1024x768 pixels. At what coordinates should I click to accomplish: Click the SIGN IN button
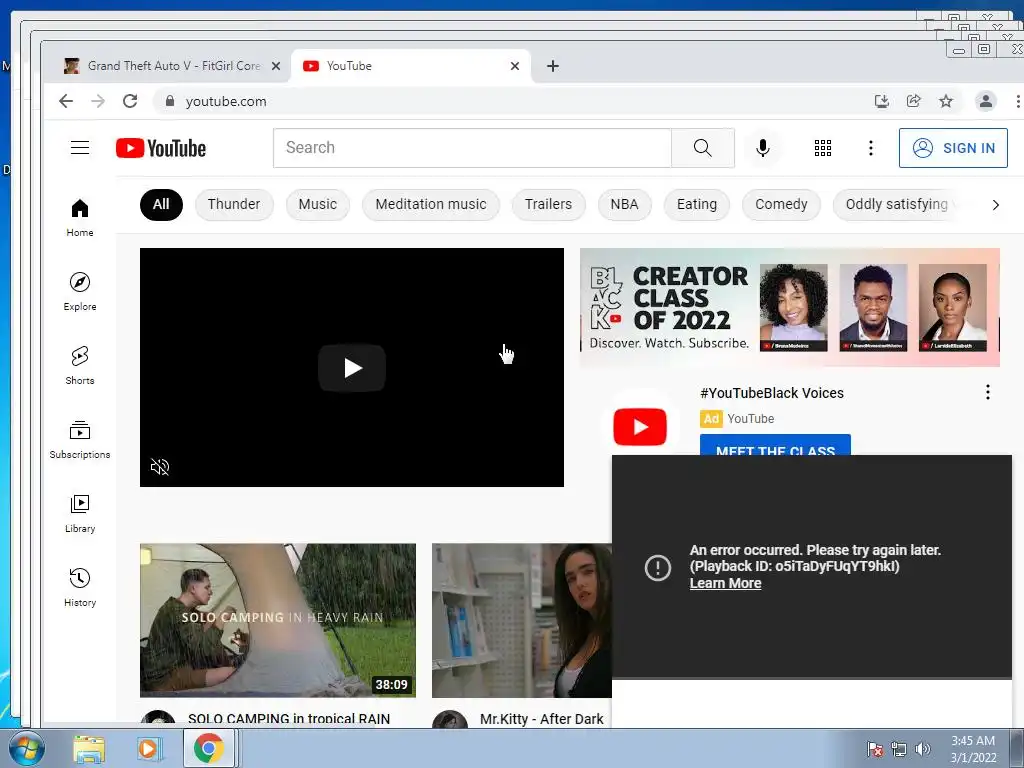point(953,148)
